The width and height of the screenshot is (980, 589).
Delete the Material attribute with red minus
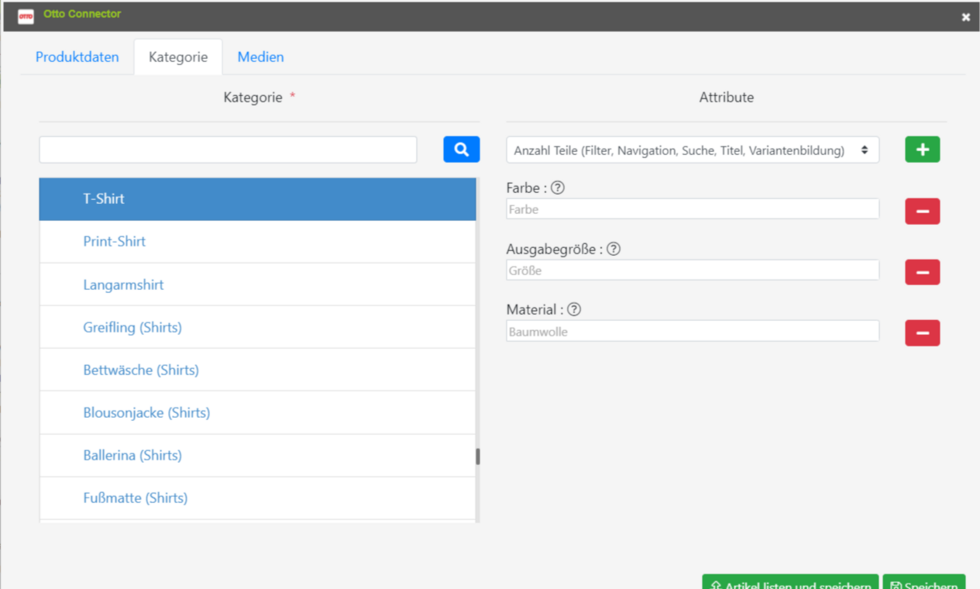(x=922, y=333)
